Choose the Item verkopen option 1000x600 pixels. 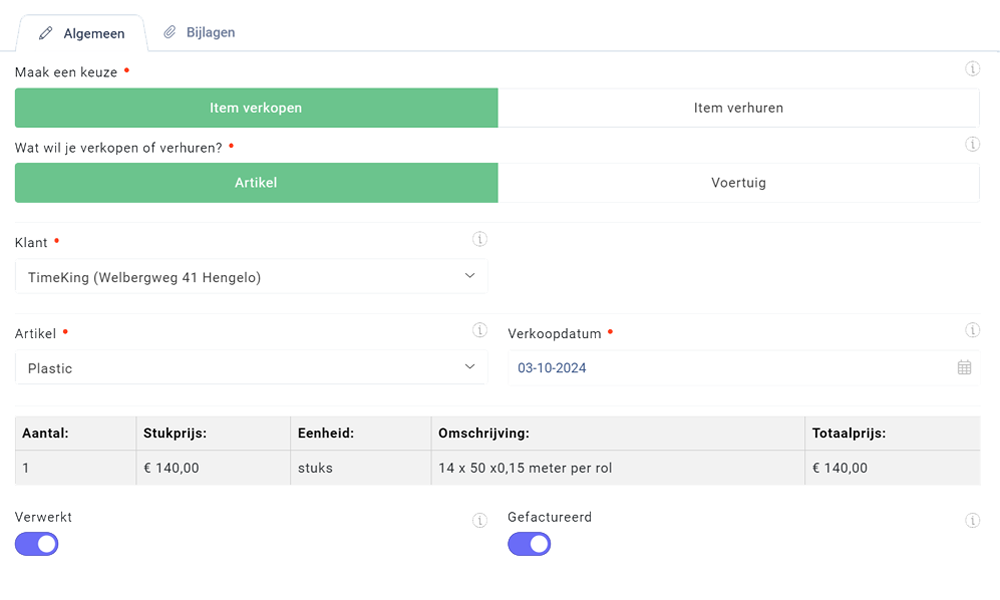(x=256, y=108)
